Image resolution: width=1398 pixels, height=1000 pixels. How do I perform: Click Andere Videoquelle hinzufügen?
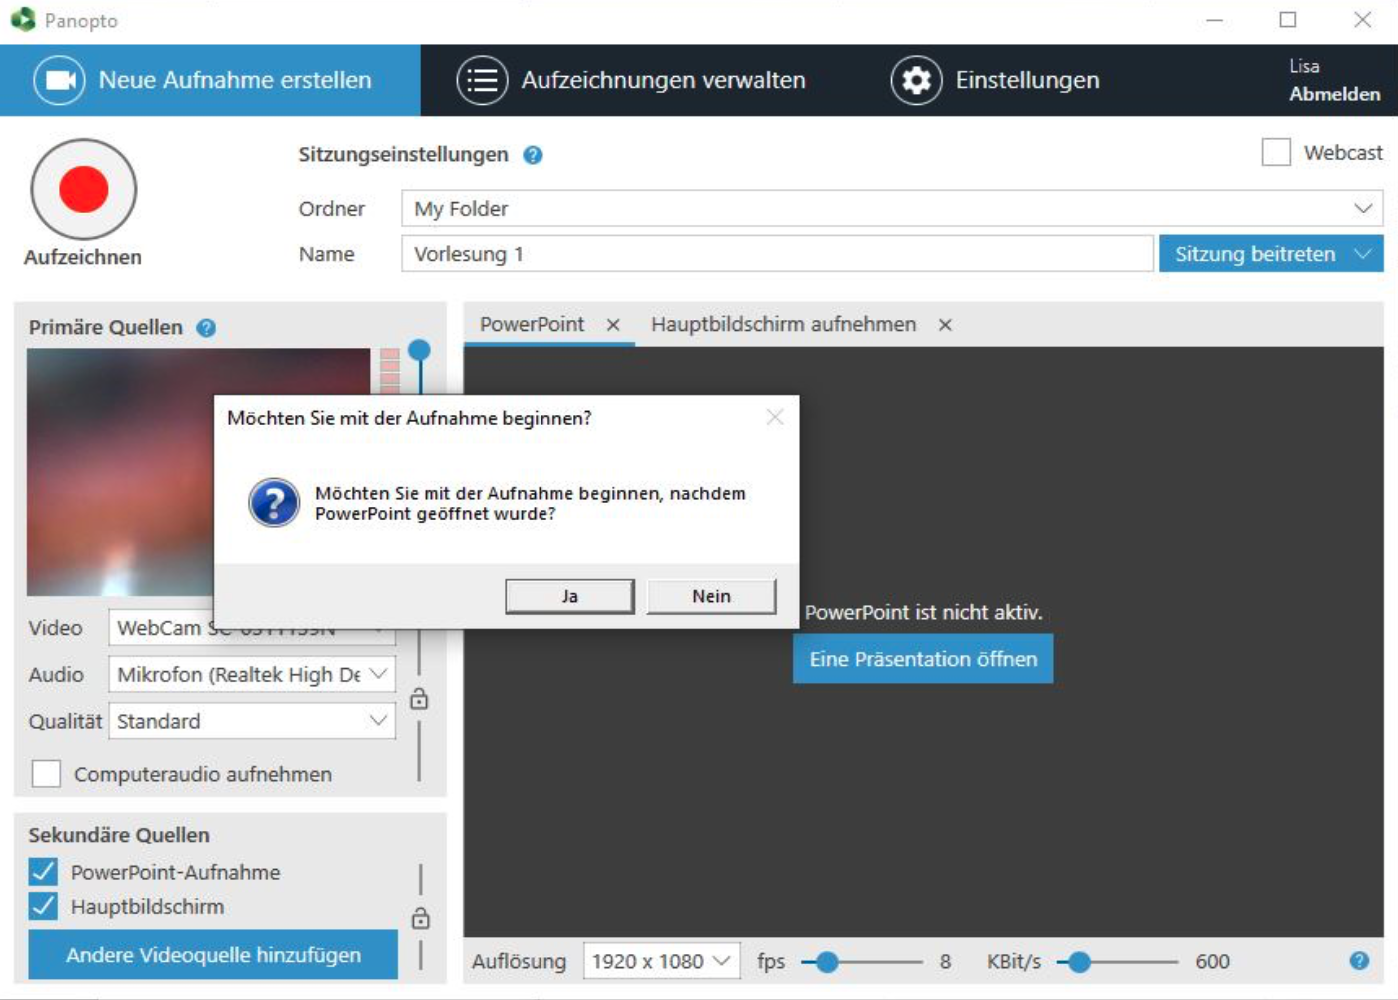coord(213,955)
